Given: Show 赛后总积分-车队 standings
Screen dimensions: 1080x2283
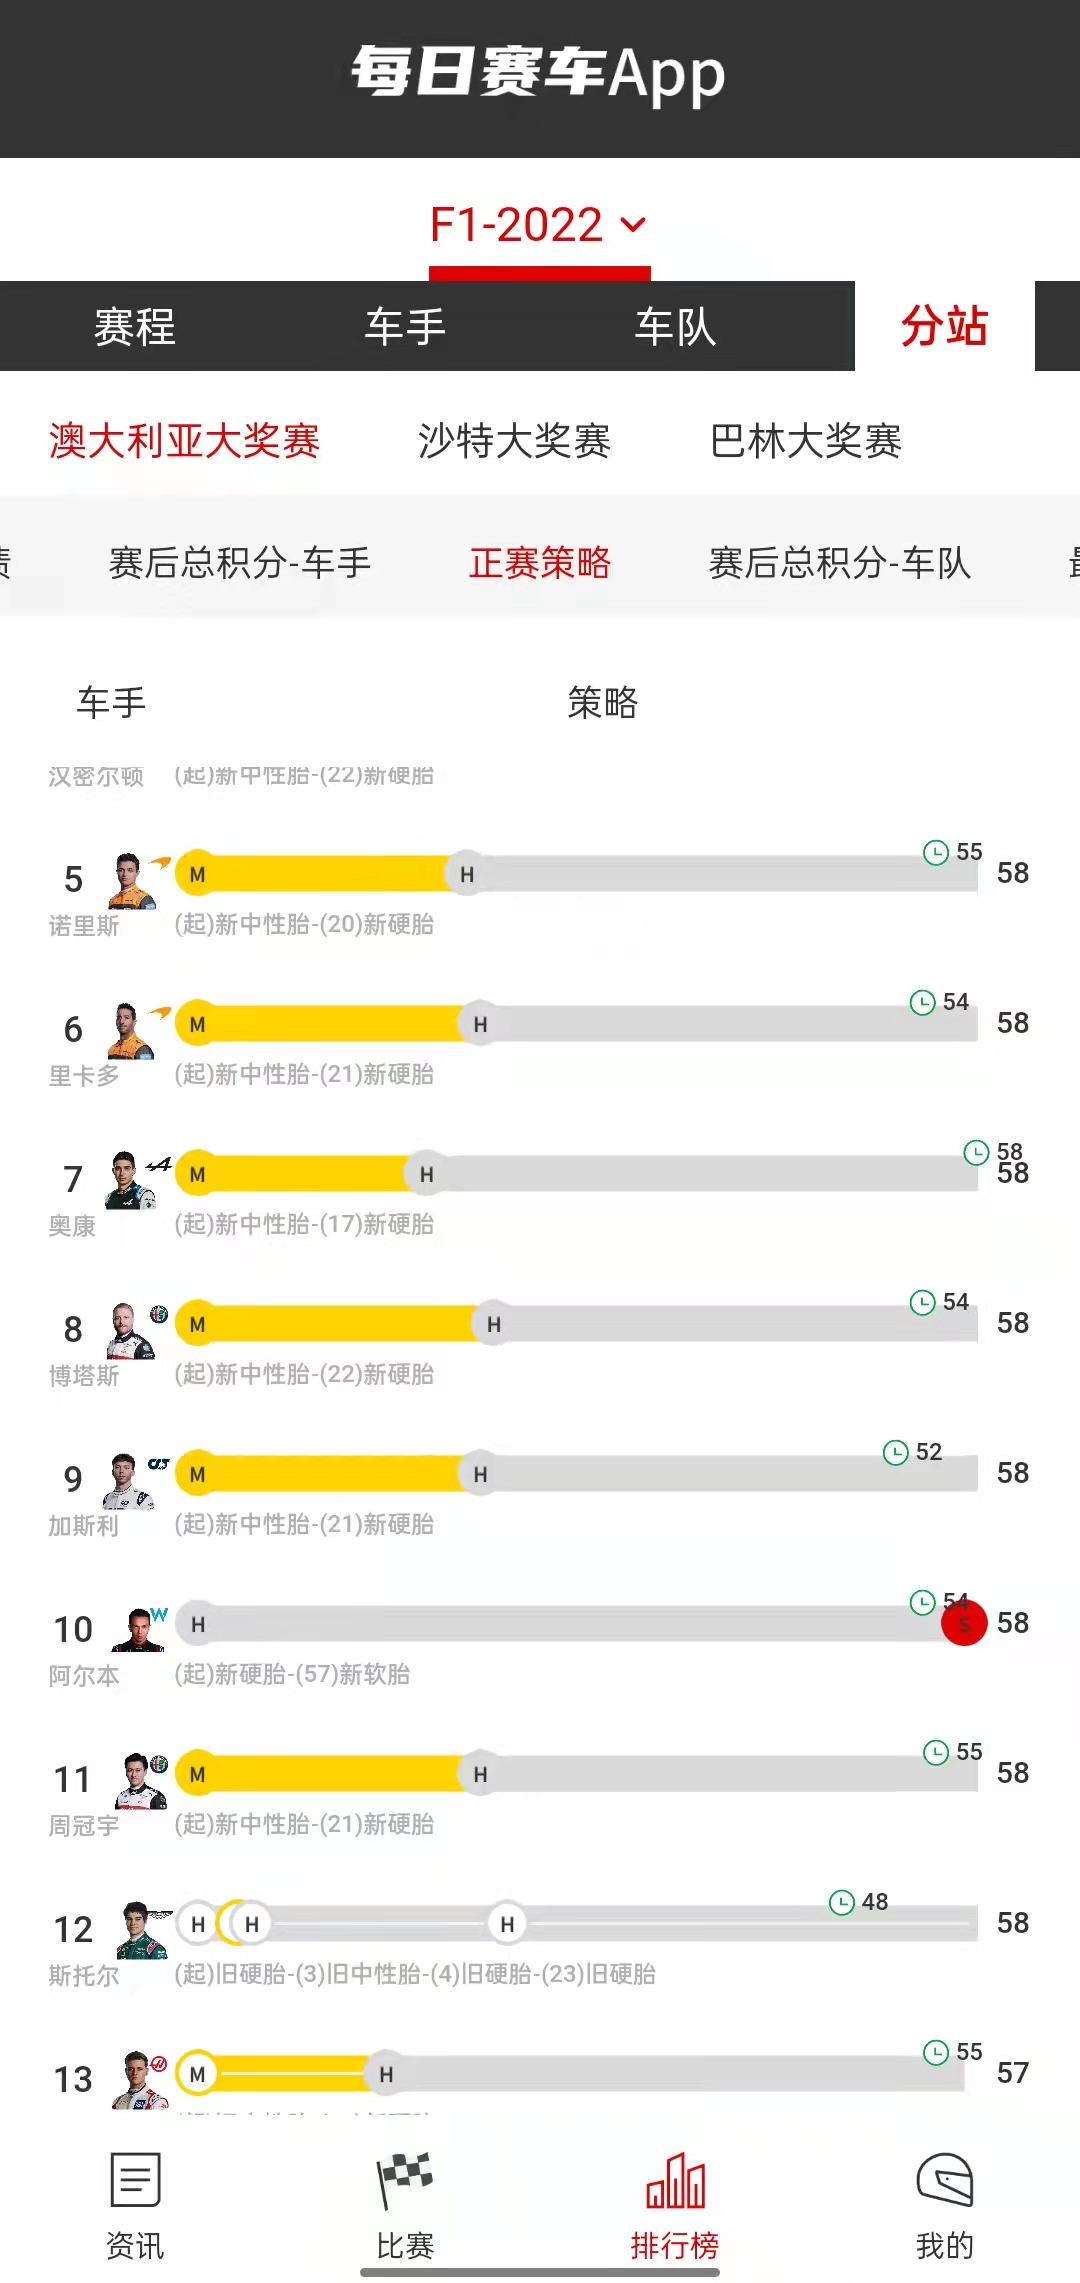Looking at the screenshot, I should pos(840,563).
